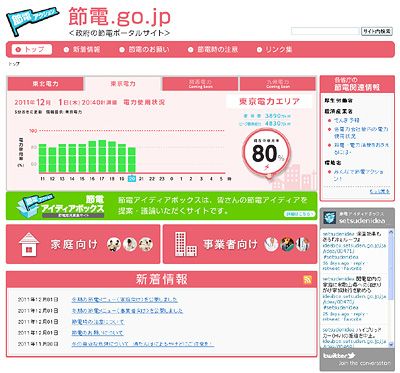400x373 pixels.
Task: Select the 東京電力 tab
Action: click(123, 84)
